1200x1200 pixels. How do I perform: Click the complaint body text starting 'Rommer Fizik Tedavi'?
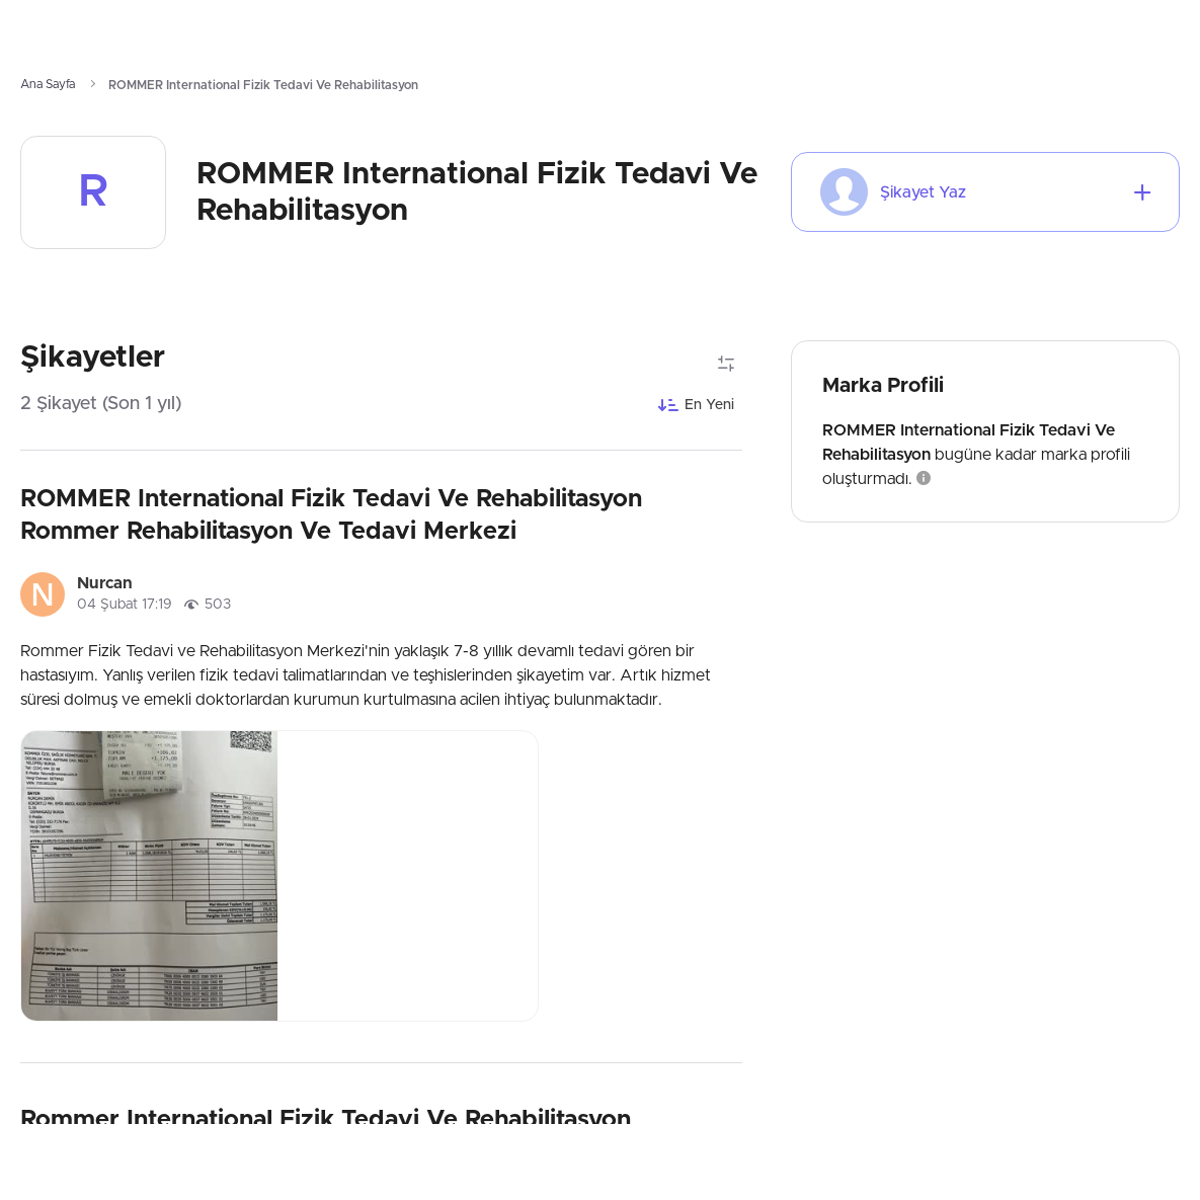coord(365,675)
